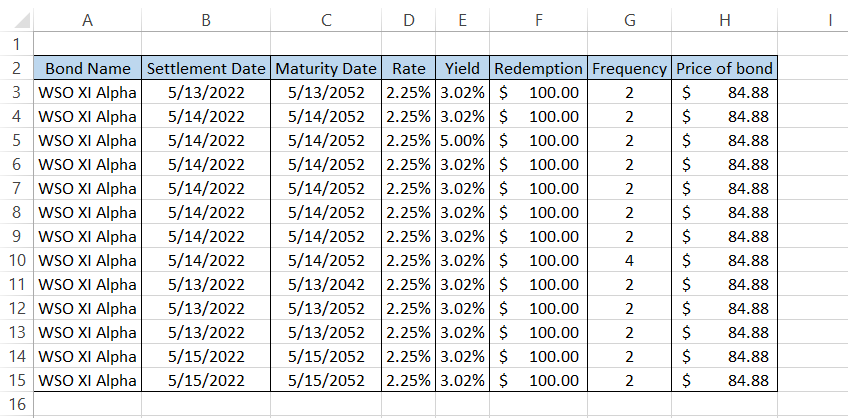Image resolution: width=848 pixels, height=418 pixels.
Task: Click the select-all corner of the grid
Action: (16, 20)
